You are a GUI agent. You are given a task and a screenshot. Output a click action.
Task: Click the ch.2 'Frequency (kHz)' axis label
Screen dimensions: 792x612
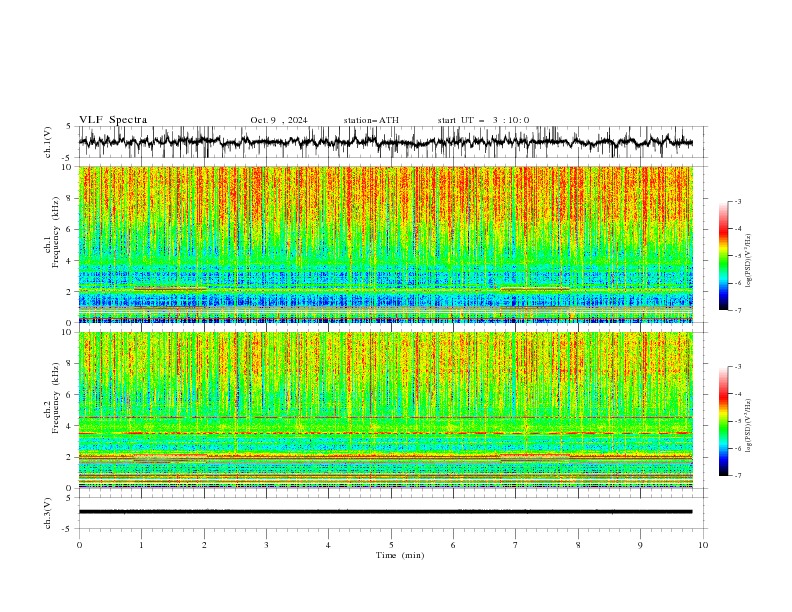coord(56,398)
